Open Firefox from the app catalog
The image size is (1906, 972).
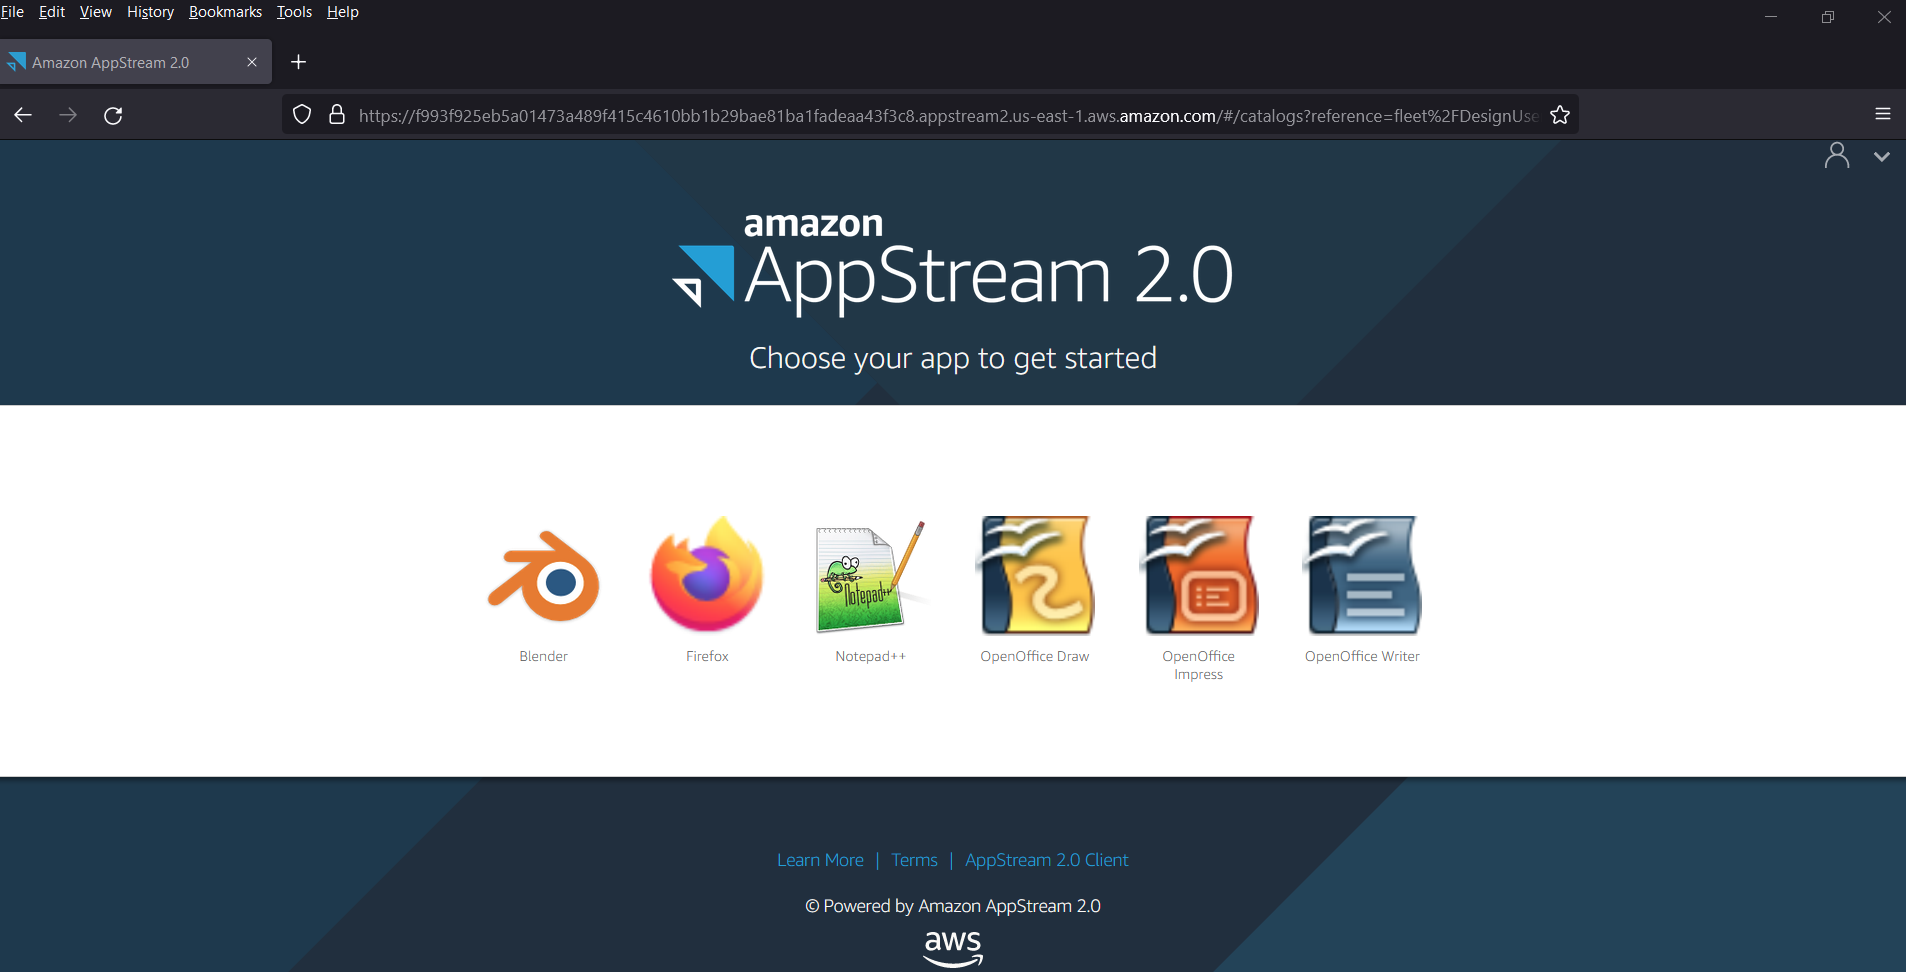click(706, 576)
